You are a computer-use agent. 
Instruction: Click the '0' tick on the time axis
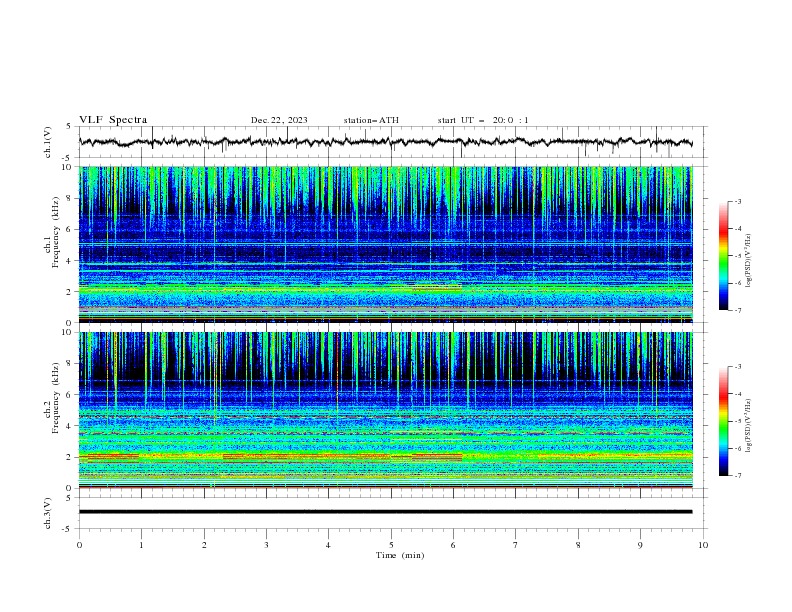point(79,545)
